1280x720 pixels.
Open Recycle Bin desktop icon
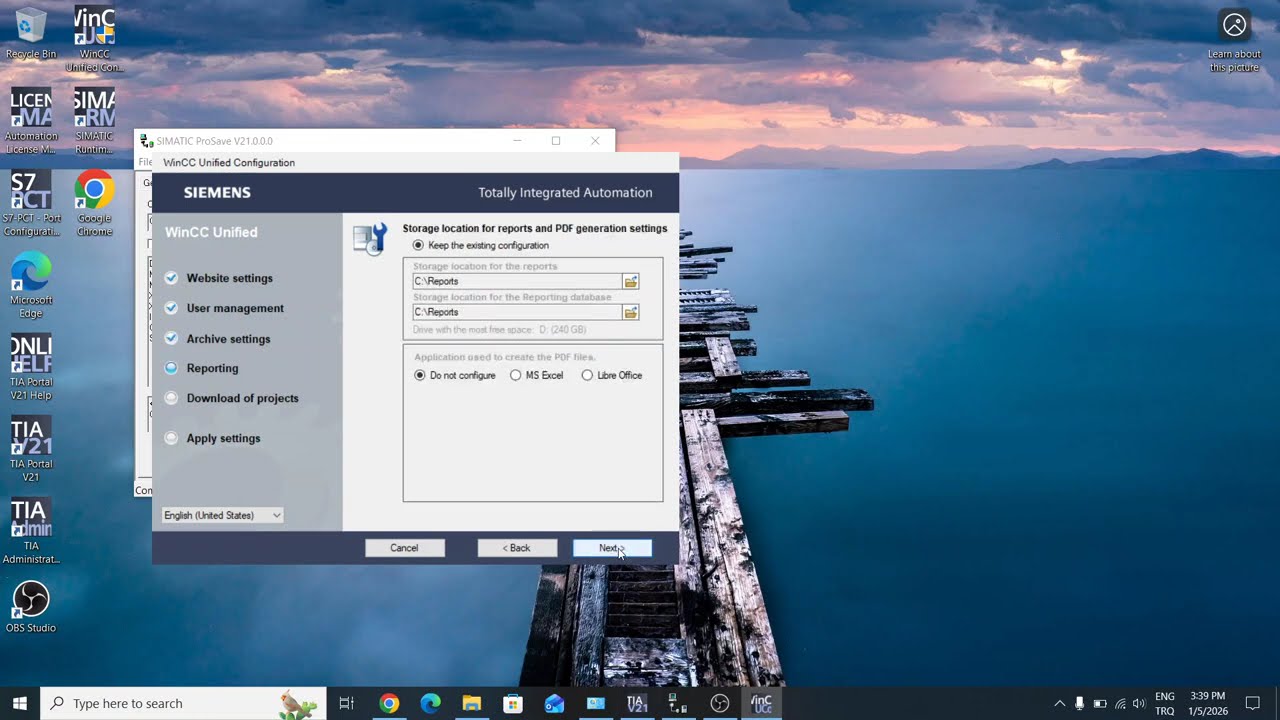coord(31,33)
